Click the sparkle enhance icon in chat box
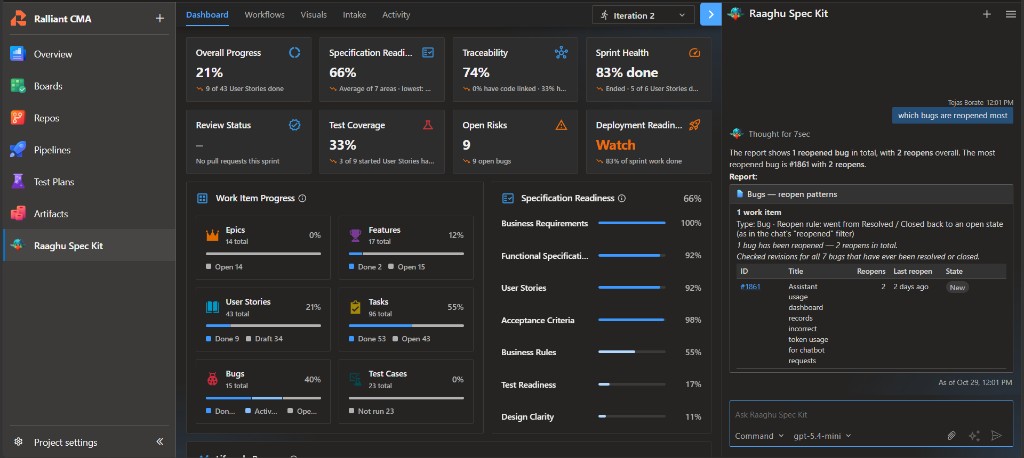 pos(974,436)
